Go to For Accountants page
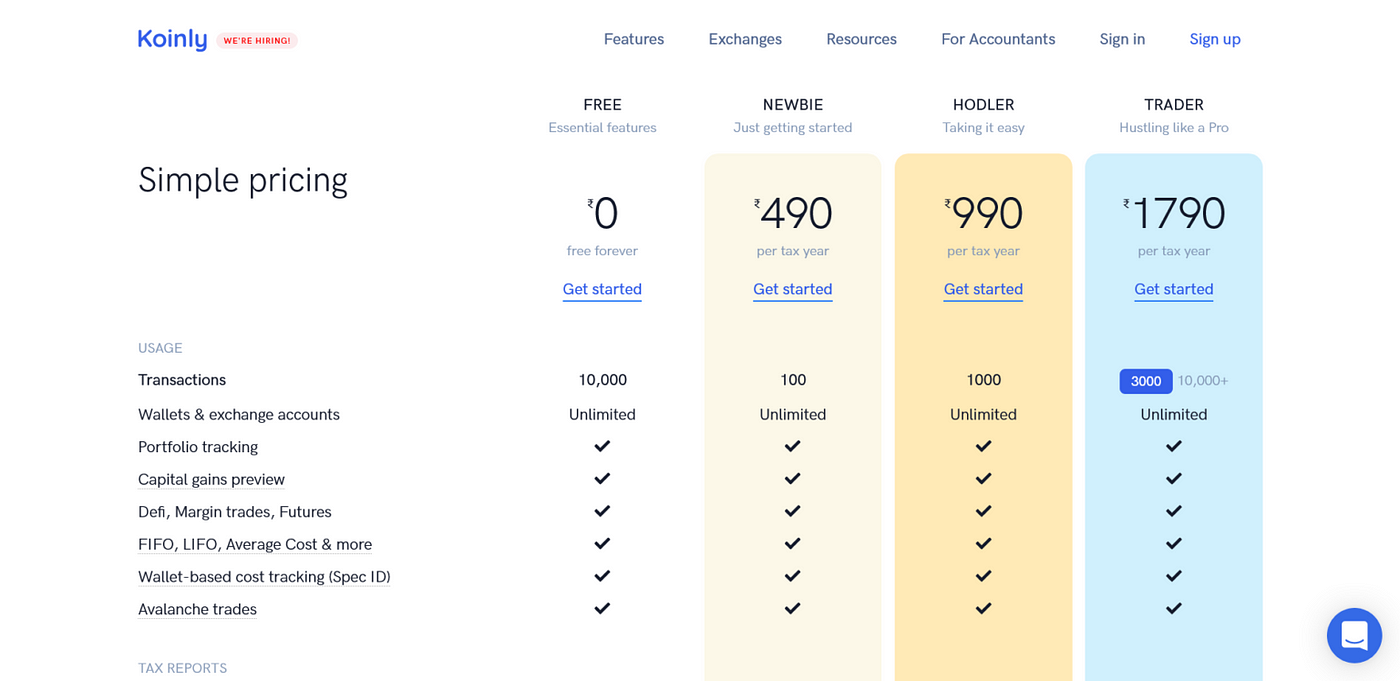 point(998,39)
